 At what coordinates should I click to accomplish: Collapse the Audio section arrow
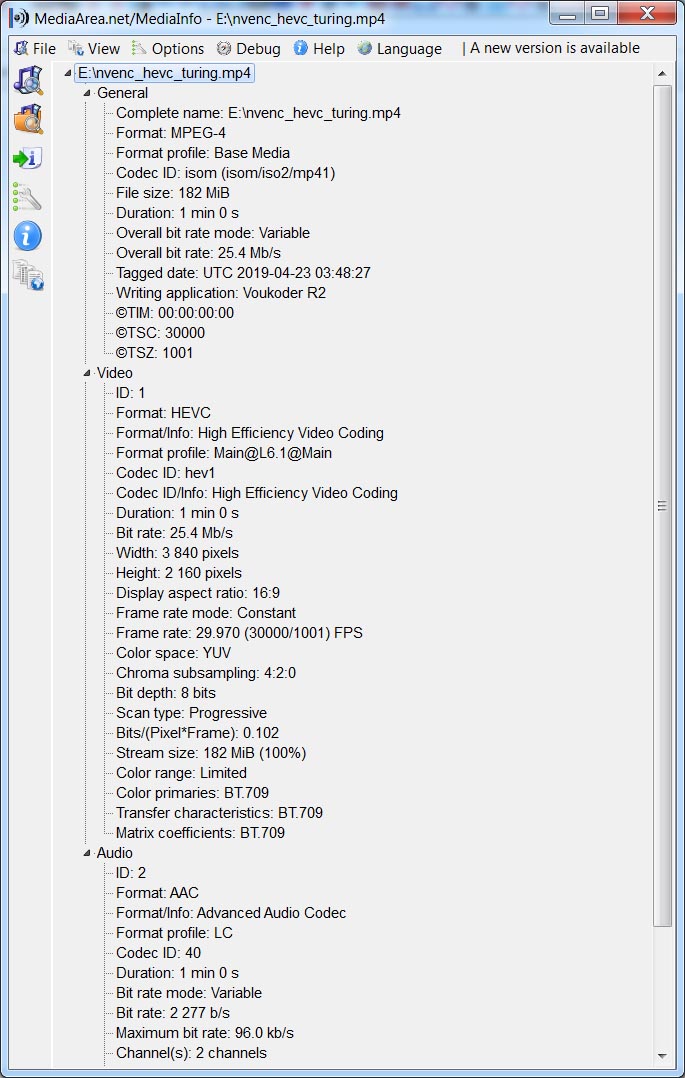tap(87, 853)
